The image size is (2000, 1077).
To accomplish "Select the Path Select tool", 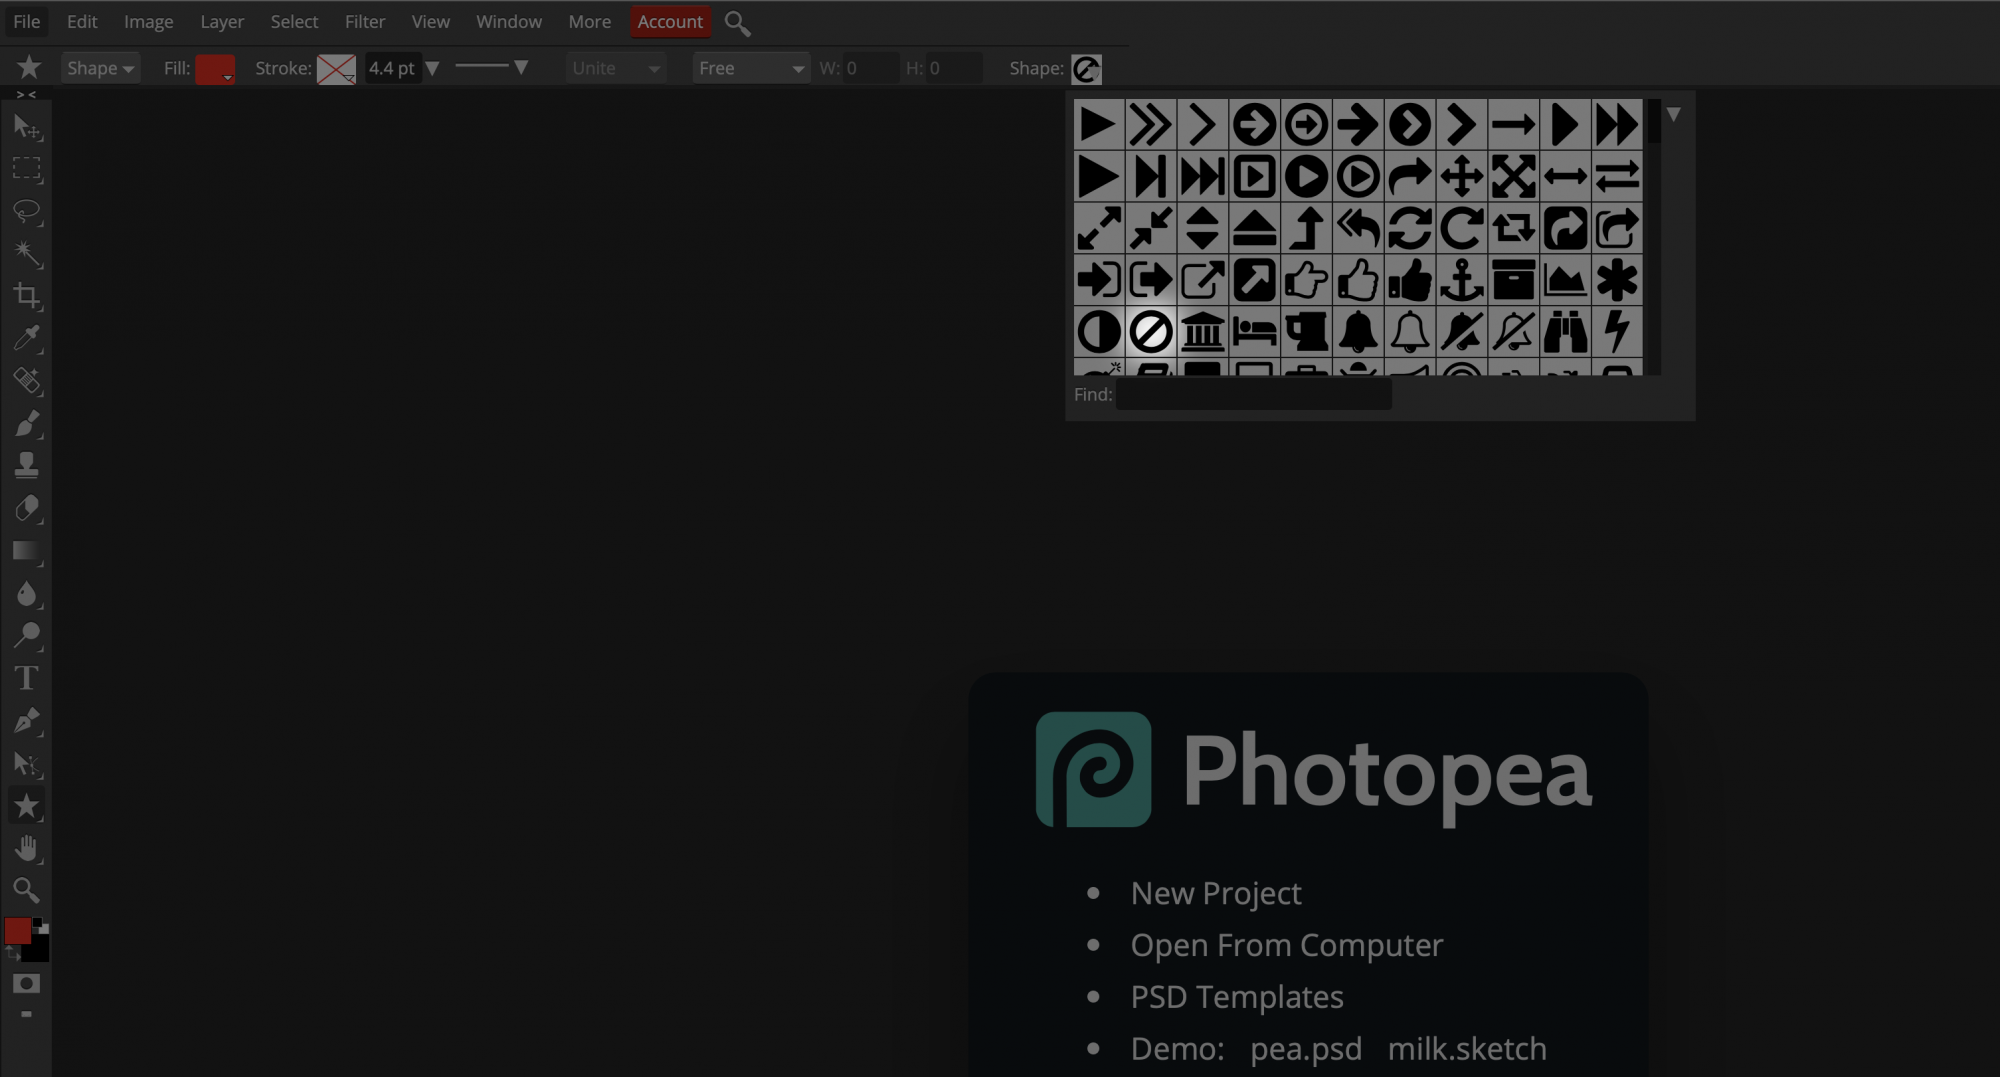I will [27, 764].
